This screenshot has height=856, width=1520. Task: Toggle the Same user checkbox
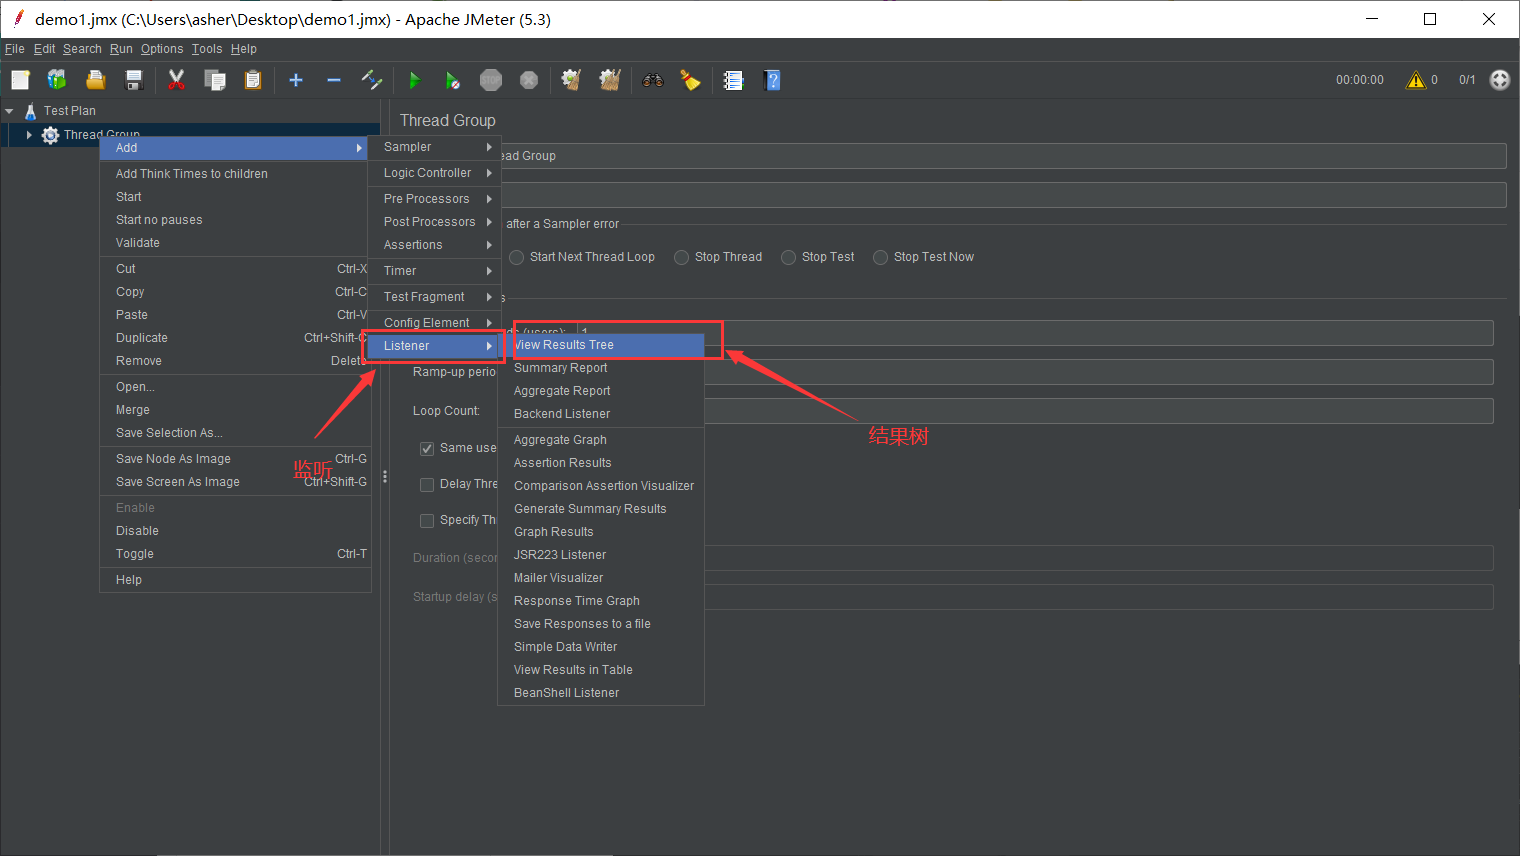pyautogui.click(x=427, y=448)
